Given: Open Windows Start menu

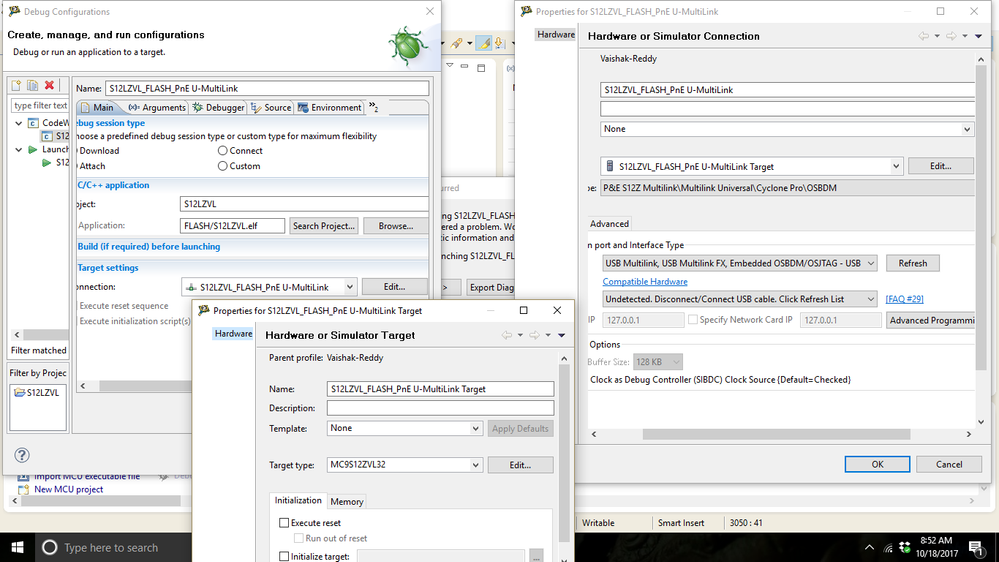Looking at the screenshot, I should coord(17,547).
